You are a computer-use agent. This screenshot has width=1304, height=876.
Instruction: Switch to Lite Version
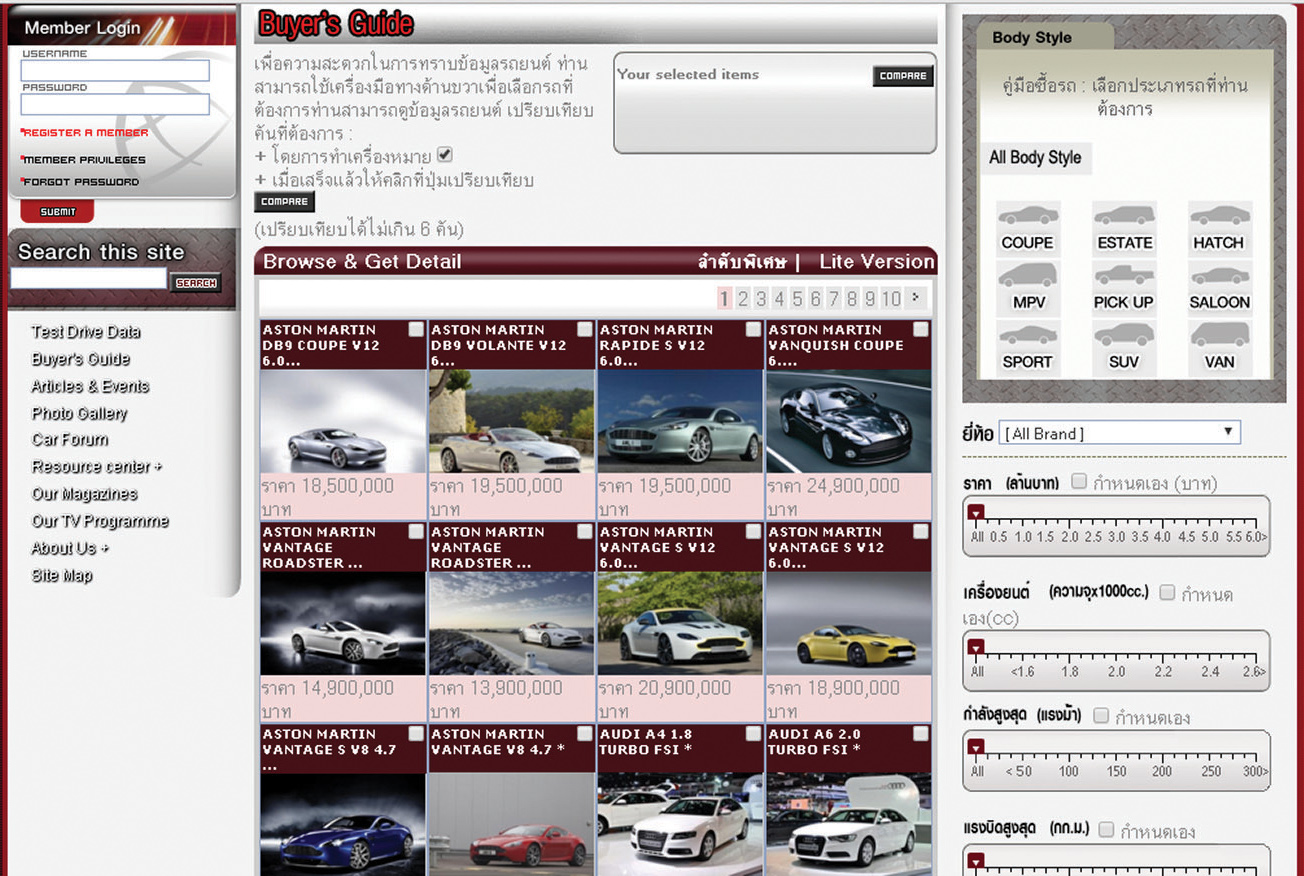click(x=877, y=262)
